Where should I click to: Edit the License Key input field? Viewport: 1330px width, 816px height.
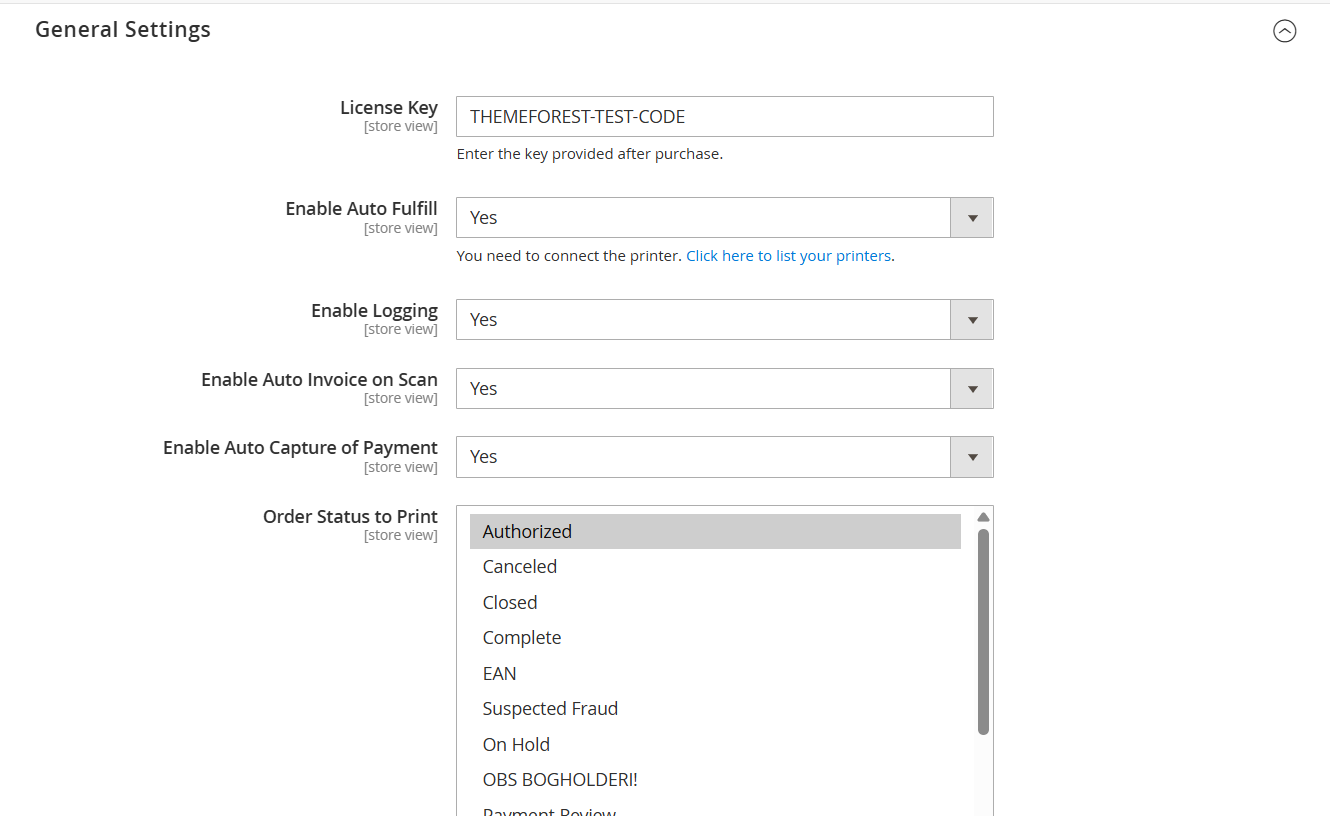(x=724, y=116)
